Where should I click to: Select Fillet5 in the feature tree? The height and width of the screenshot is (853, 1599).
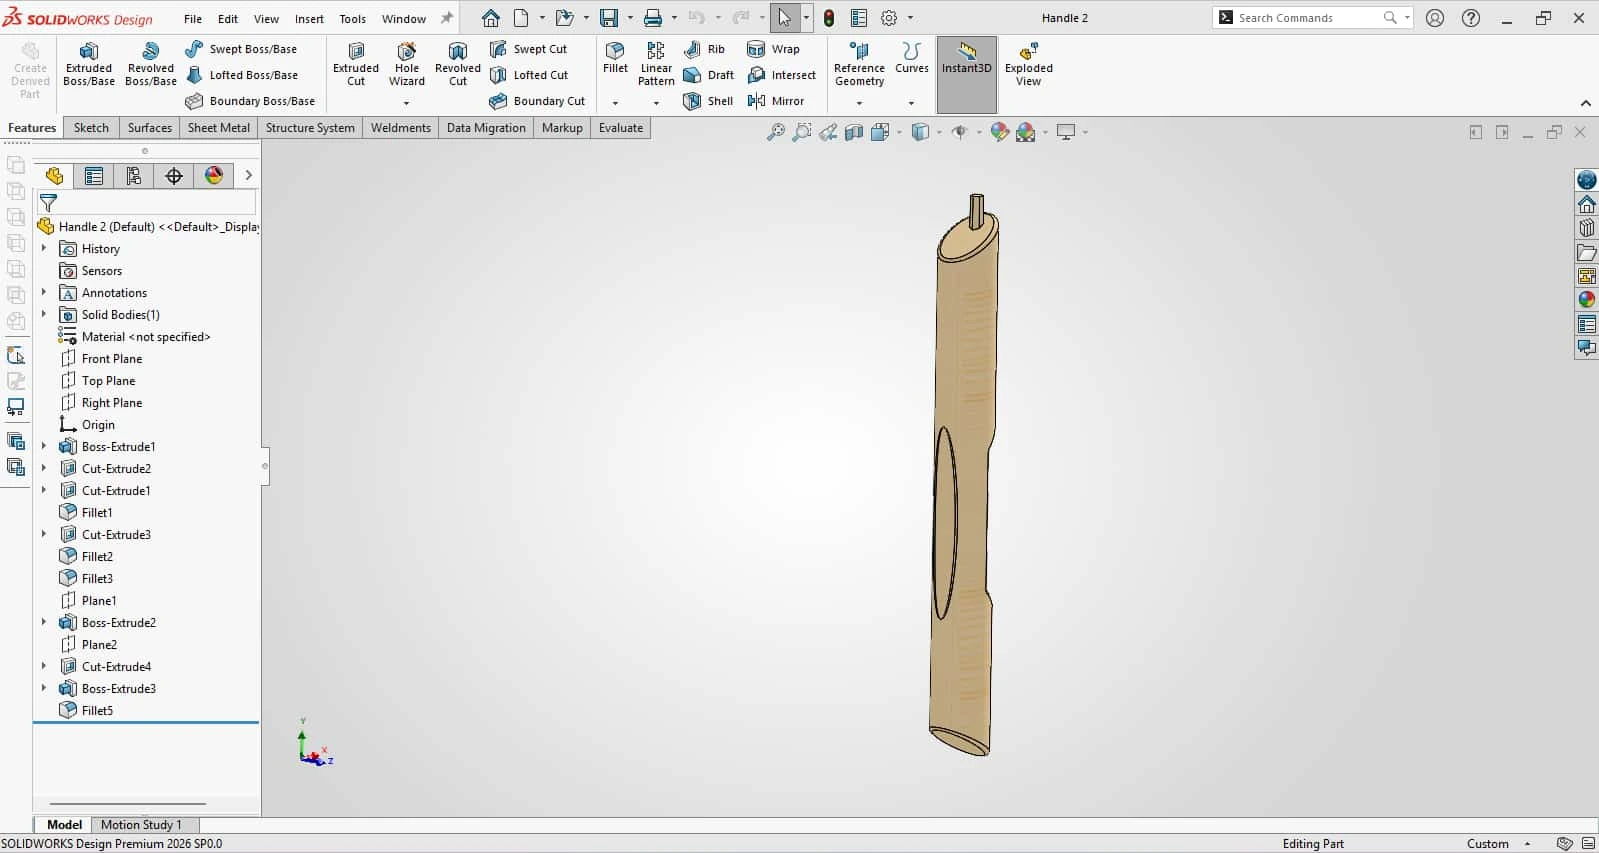pos(97,710)
